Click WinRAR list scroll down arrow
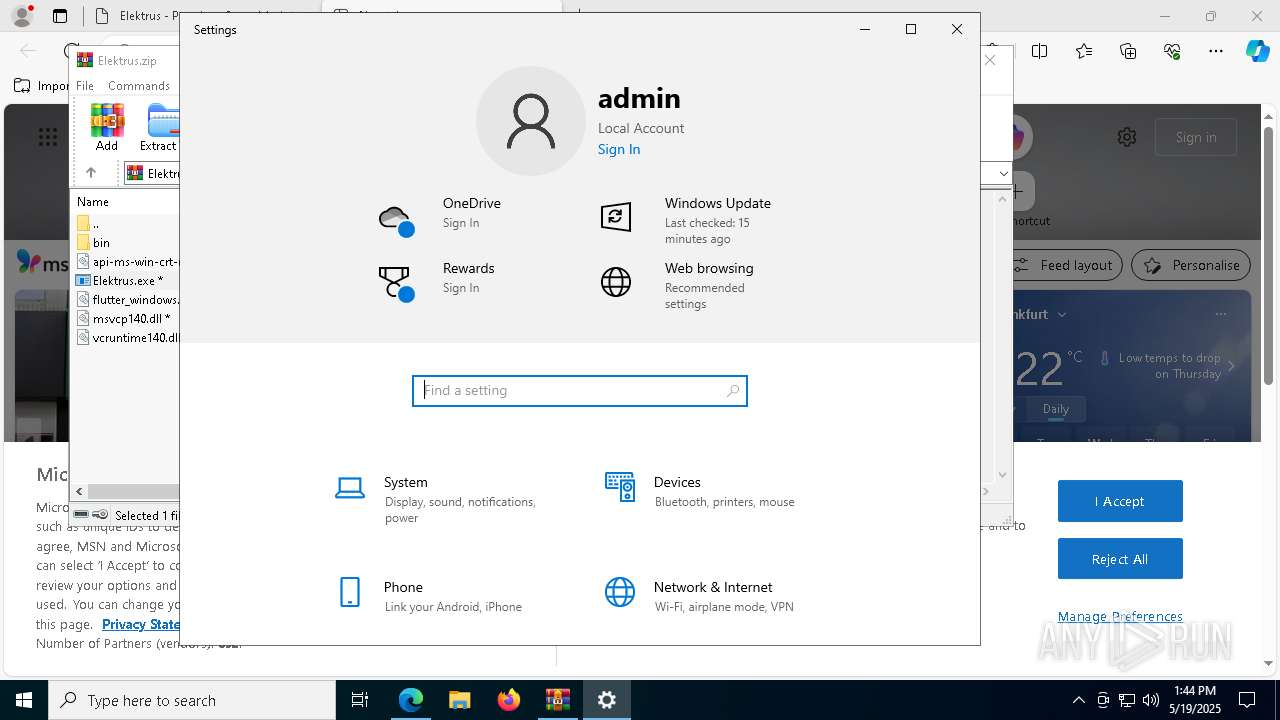This screenshot has width=1280, height=720. click(1003, 475)
